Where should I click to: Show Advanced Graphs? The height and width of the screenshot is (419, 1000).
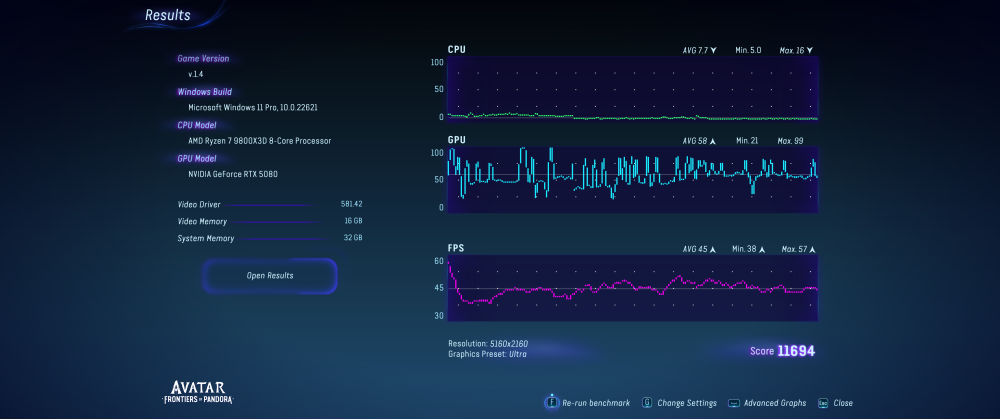pos(775,403)
